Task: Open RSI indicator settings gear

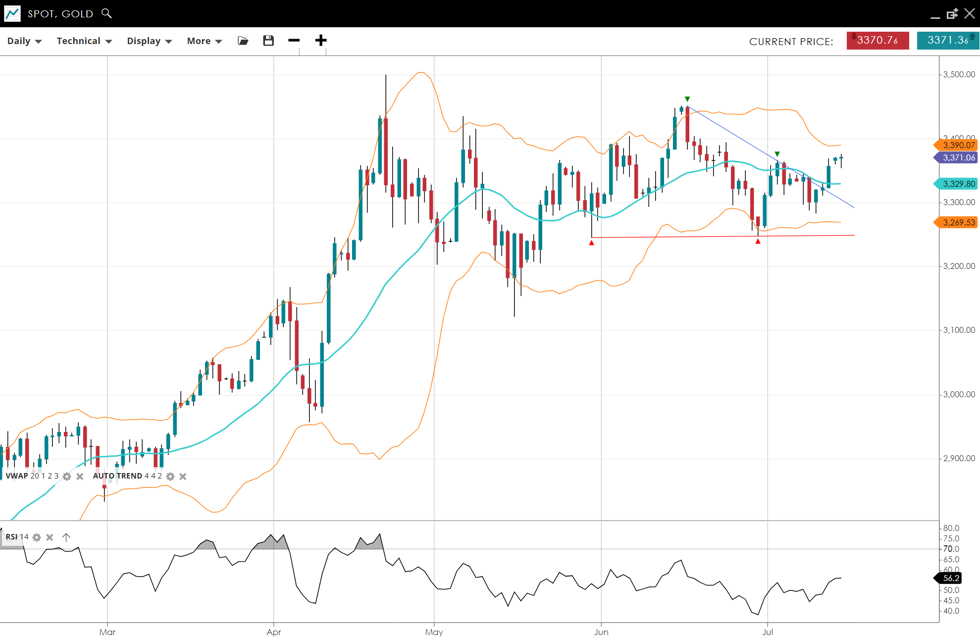Action: (x=37, y=538)
